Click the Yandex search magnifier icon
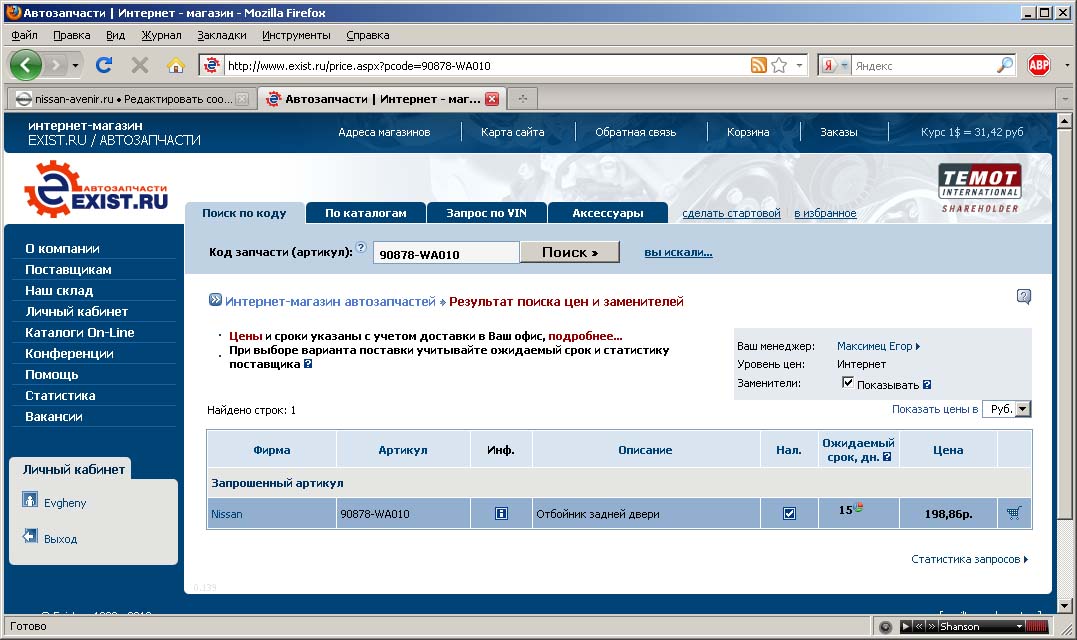 click(1004, 65)
